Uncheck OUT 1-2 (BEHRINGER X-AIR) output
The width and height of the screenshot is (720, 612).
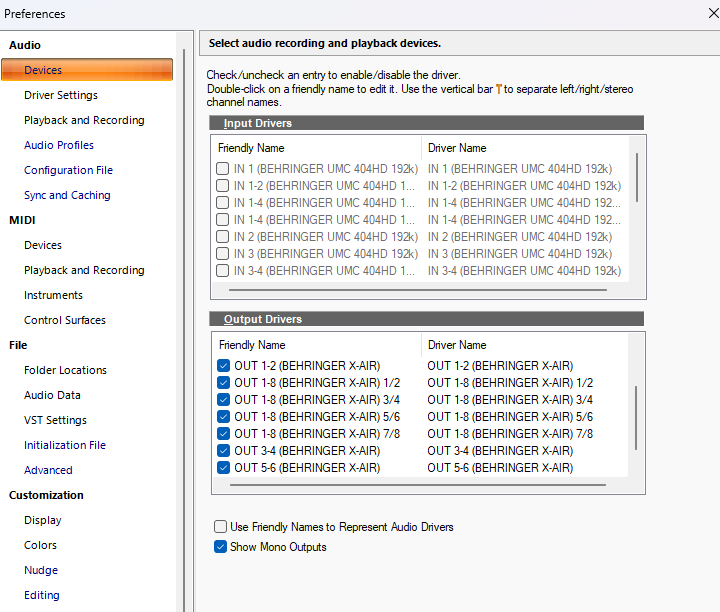[224, 365]
